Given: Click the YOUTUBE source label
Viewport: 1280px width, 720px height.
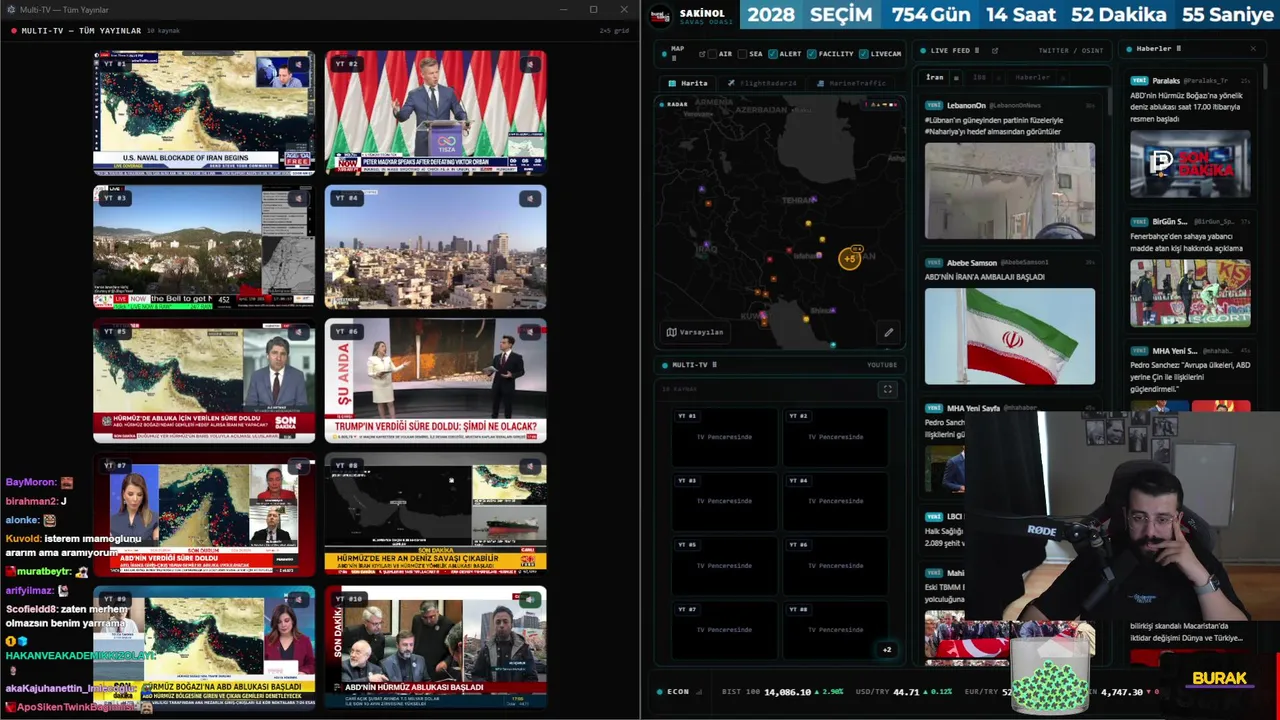Looking at the screenshot, I should click(882, 365).
